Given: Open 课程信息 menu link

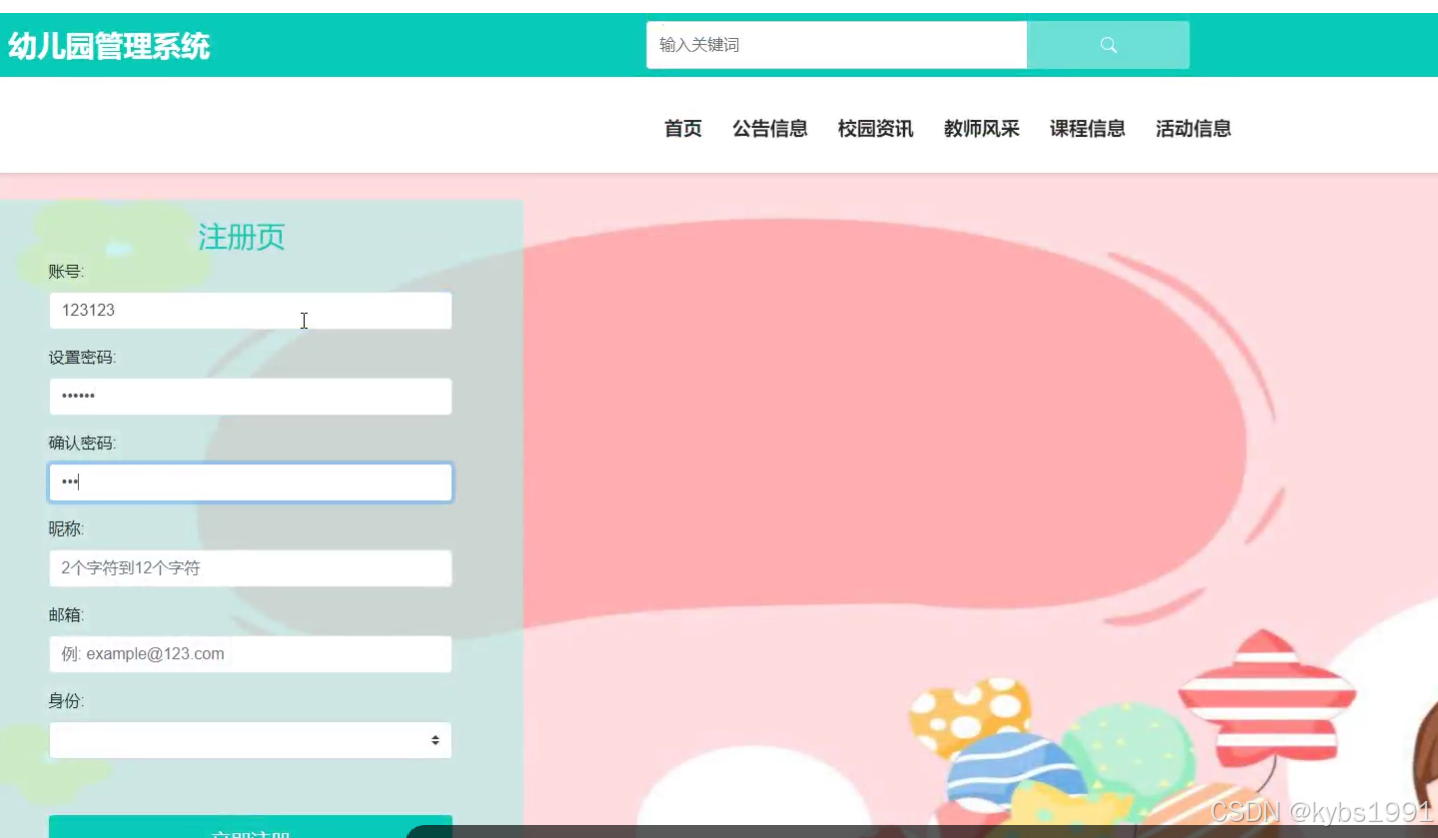Looking at the screenshot, I should [x=1088, y=128].
